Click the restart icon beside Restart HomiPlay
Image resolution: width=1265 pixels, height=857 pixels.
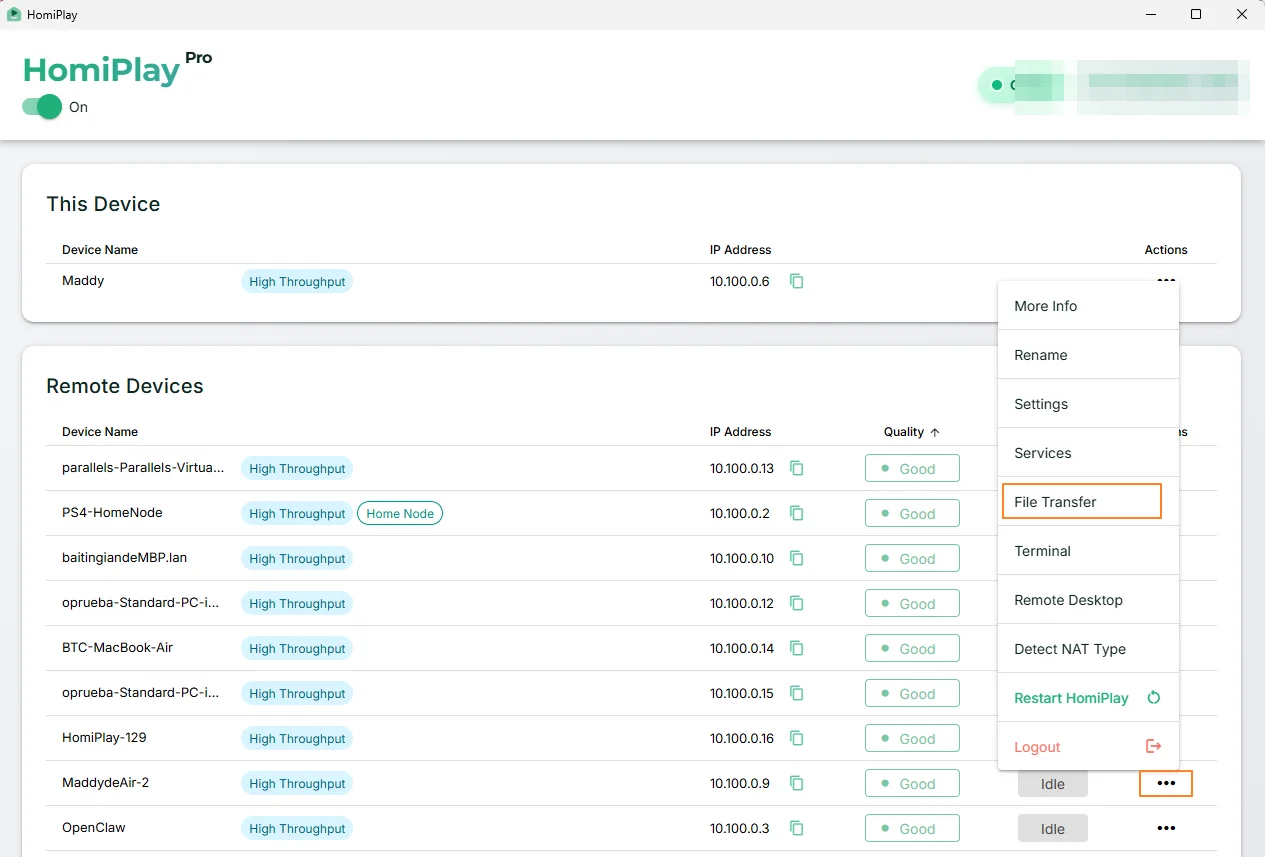pos(1153,698)
